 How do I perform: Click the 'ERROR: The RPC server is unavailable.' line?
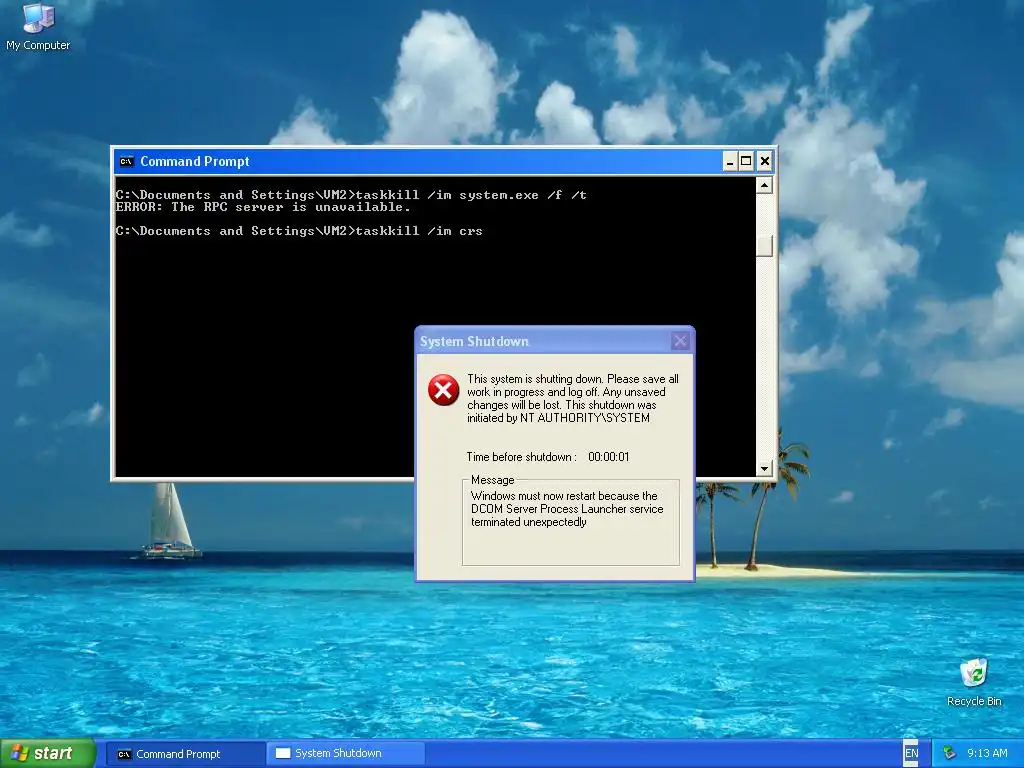[263, 207]
